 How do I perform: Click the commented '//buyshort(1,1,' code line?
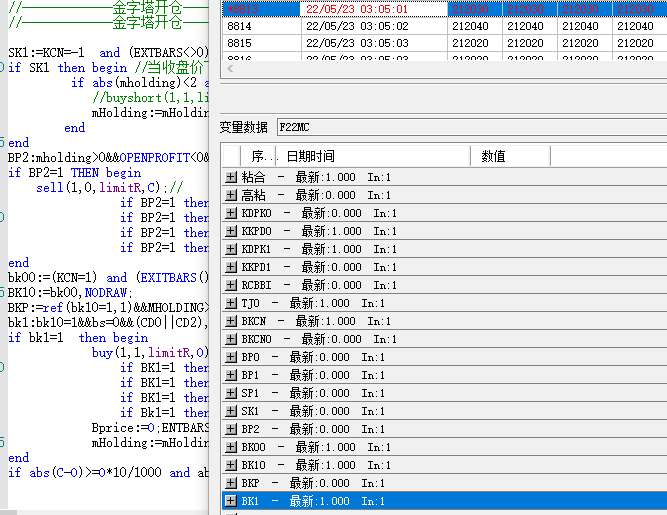point(150,98)
